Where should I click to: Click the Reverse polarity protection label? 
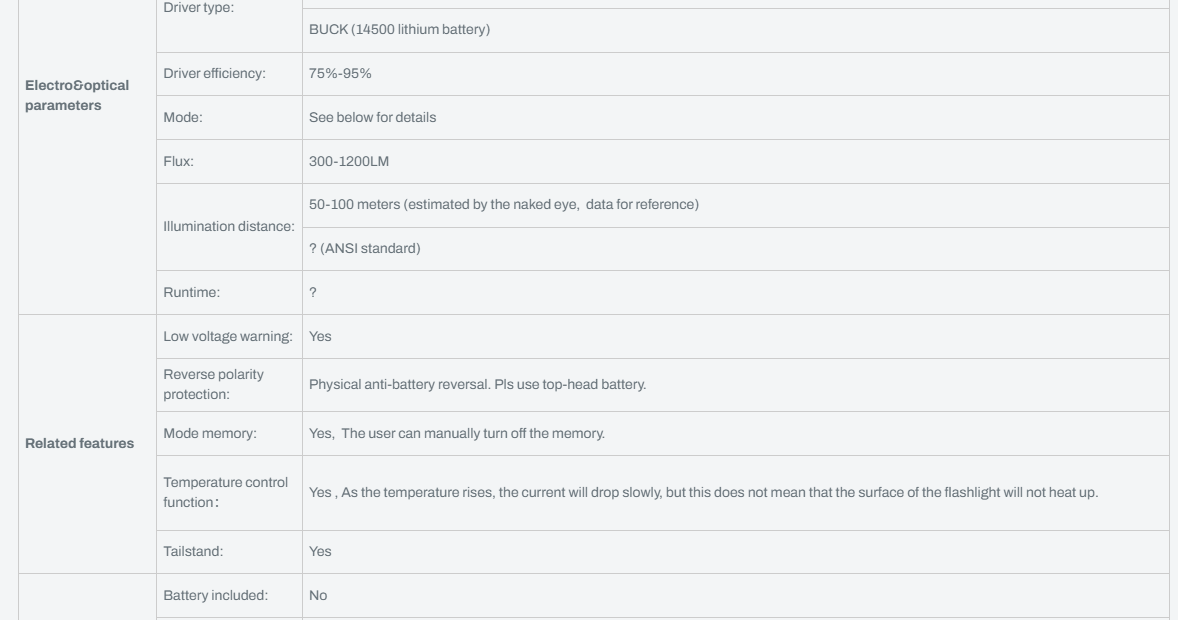(213, 385)
